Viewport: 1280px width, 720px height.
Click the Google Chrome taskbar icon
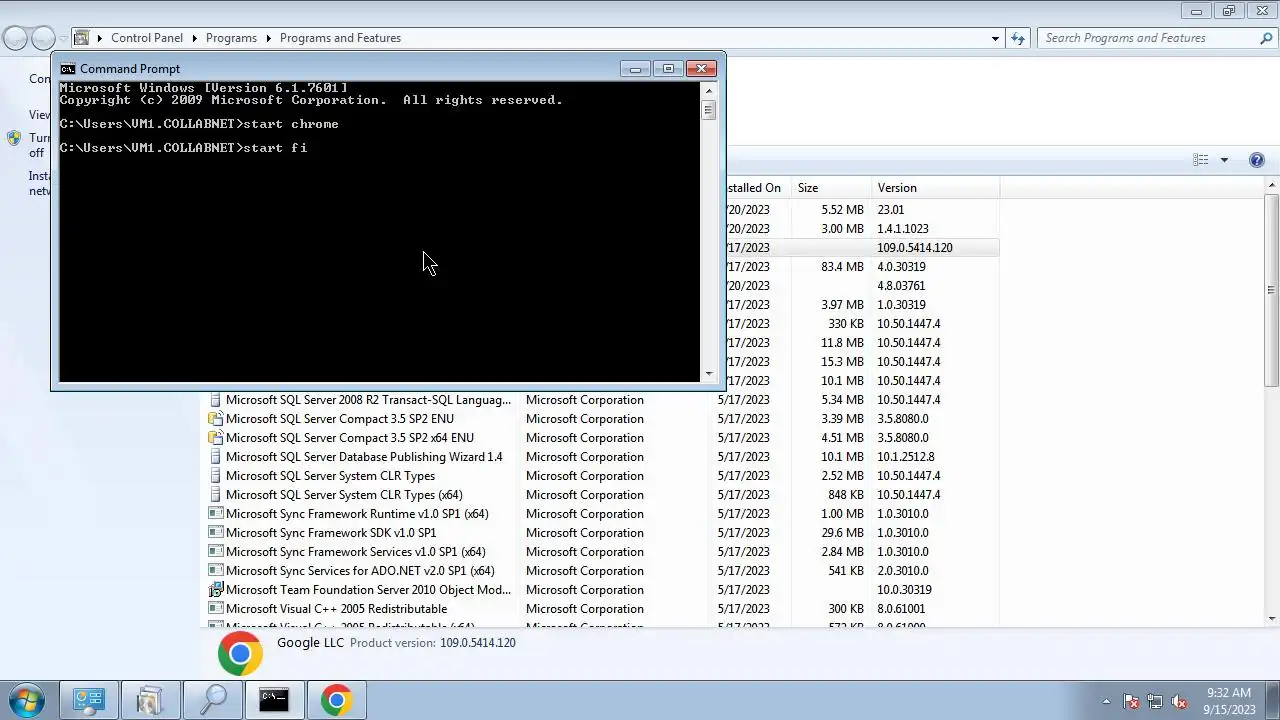pyautogui.click(x=336, y=700)
